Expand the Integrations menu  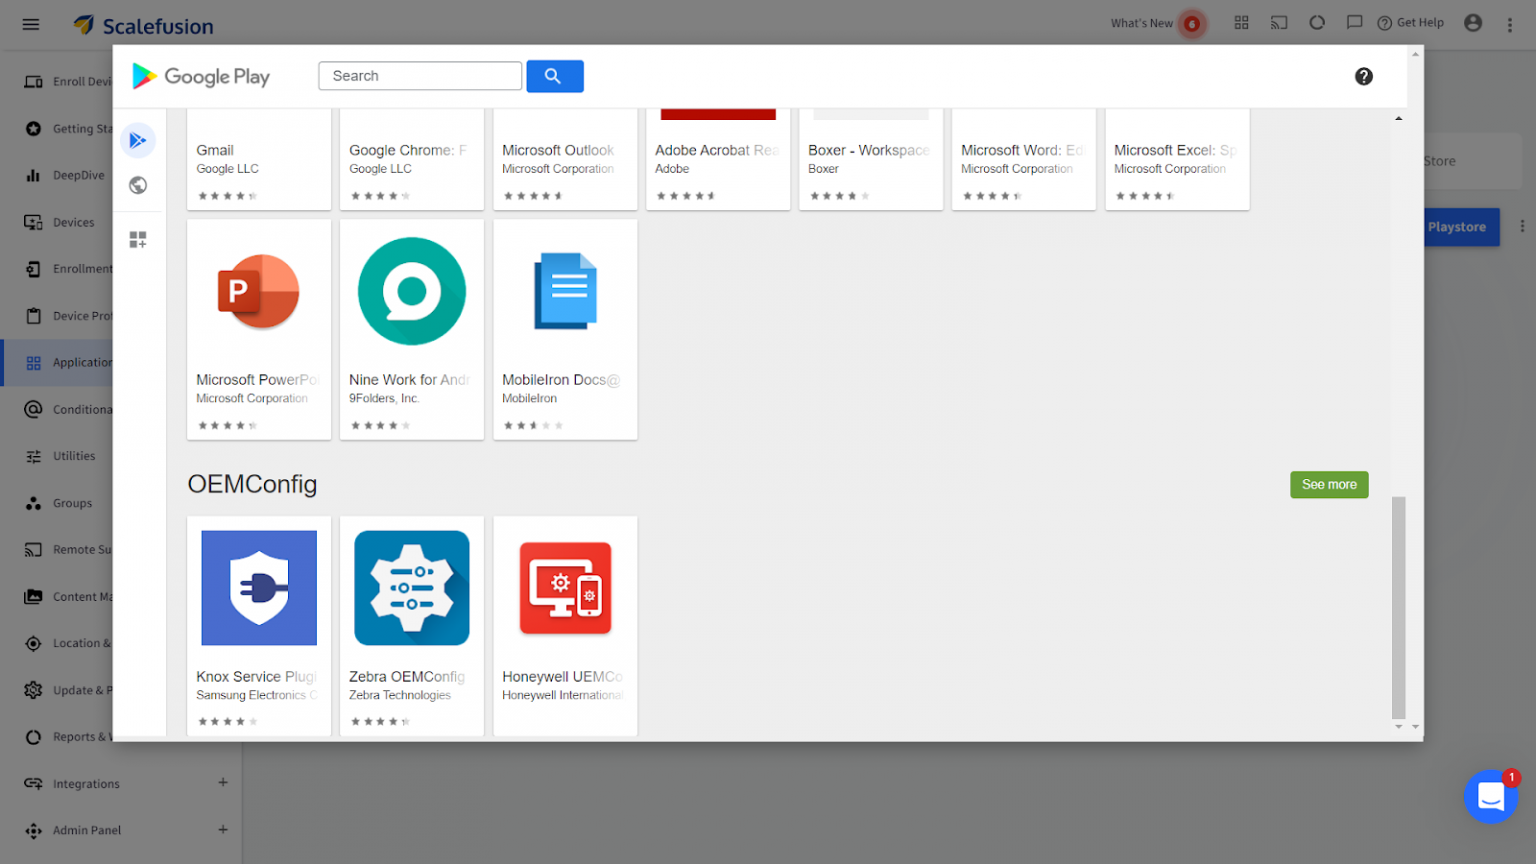tap(85, 783)
